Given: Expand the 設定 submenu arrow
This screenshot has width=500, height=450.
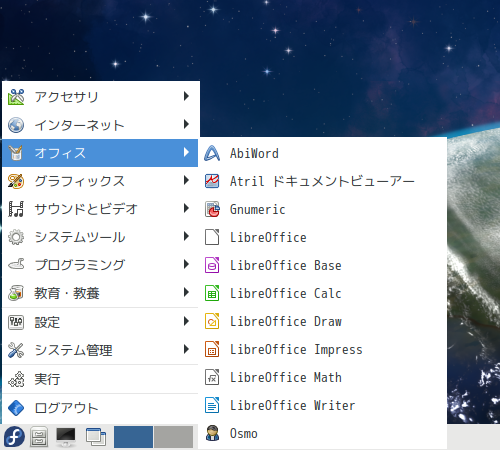Looking at the screenshot, I should (x=186, y=321).
